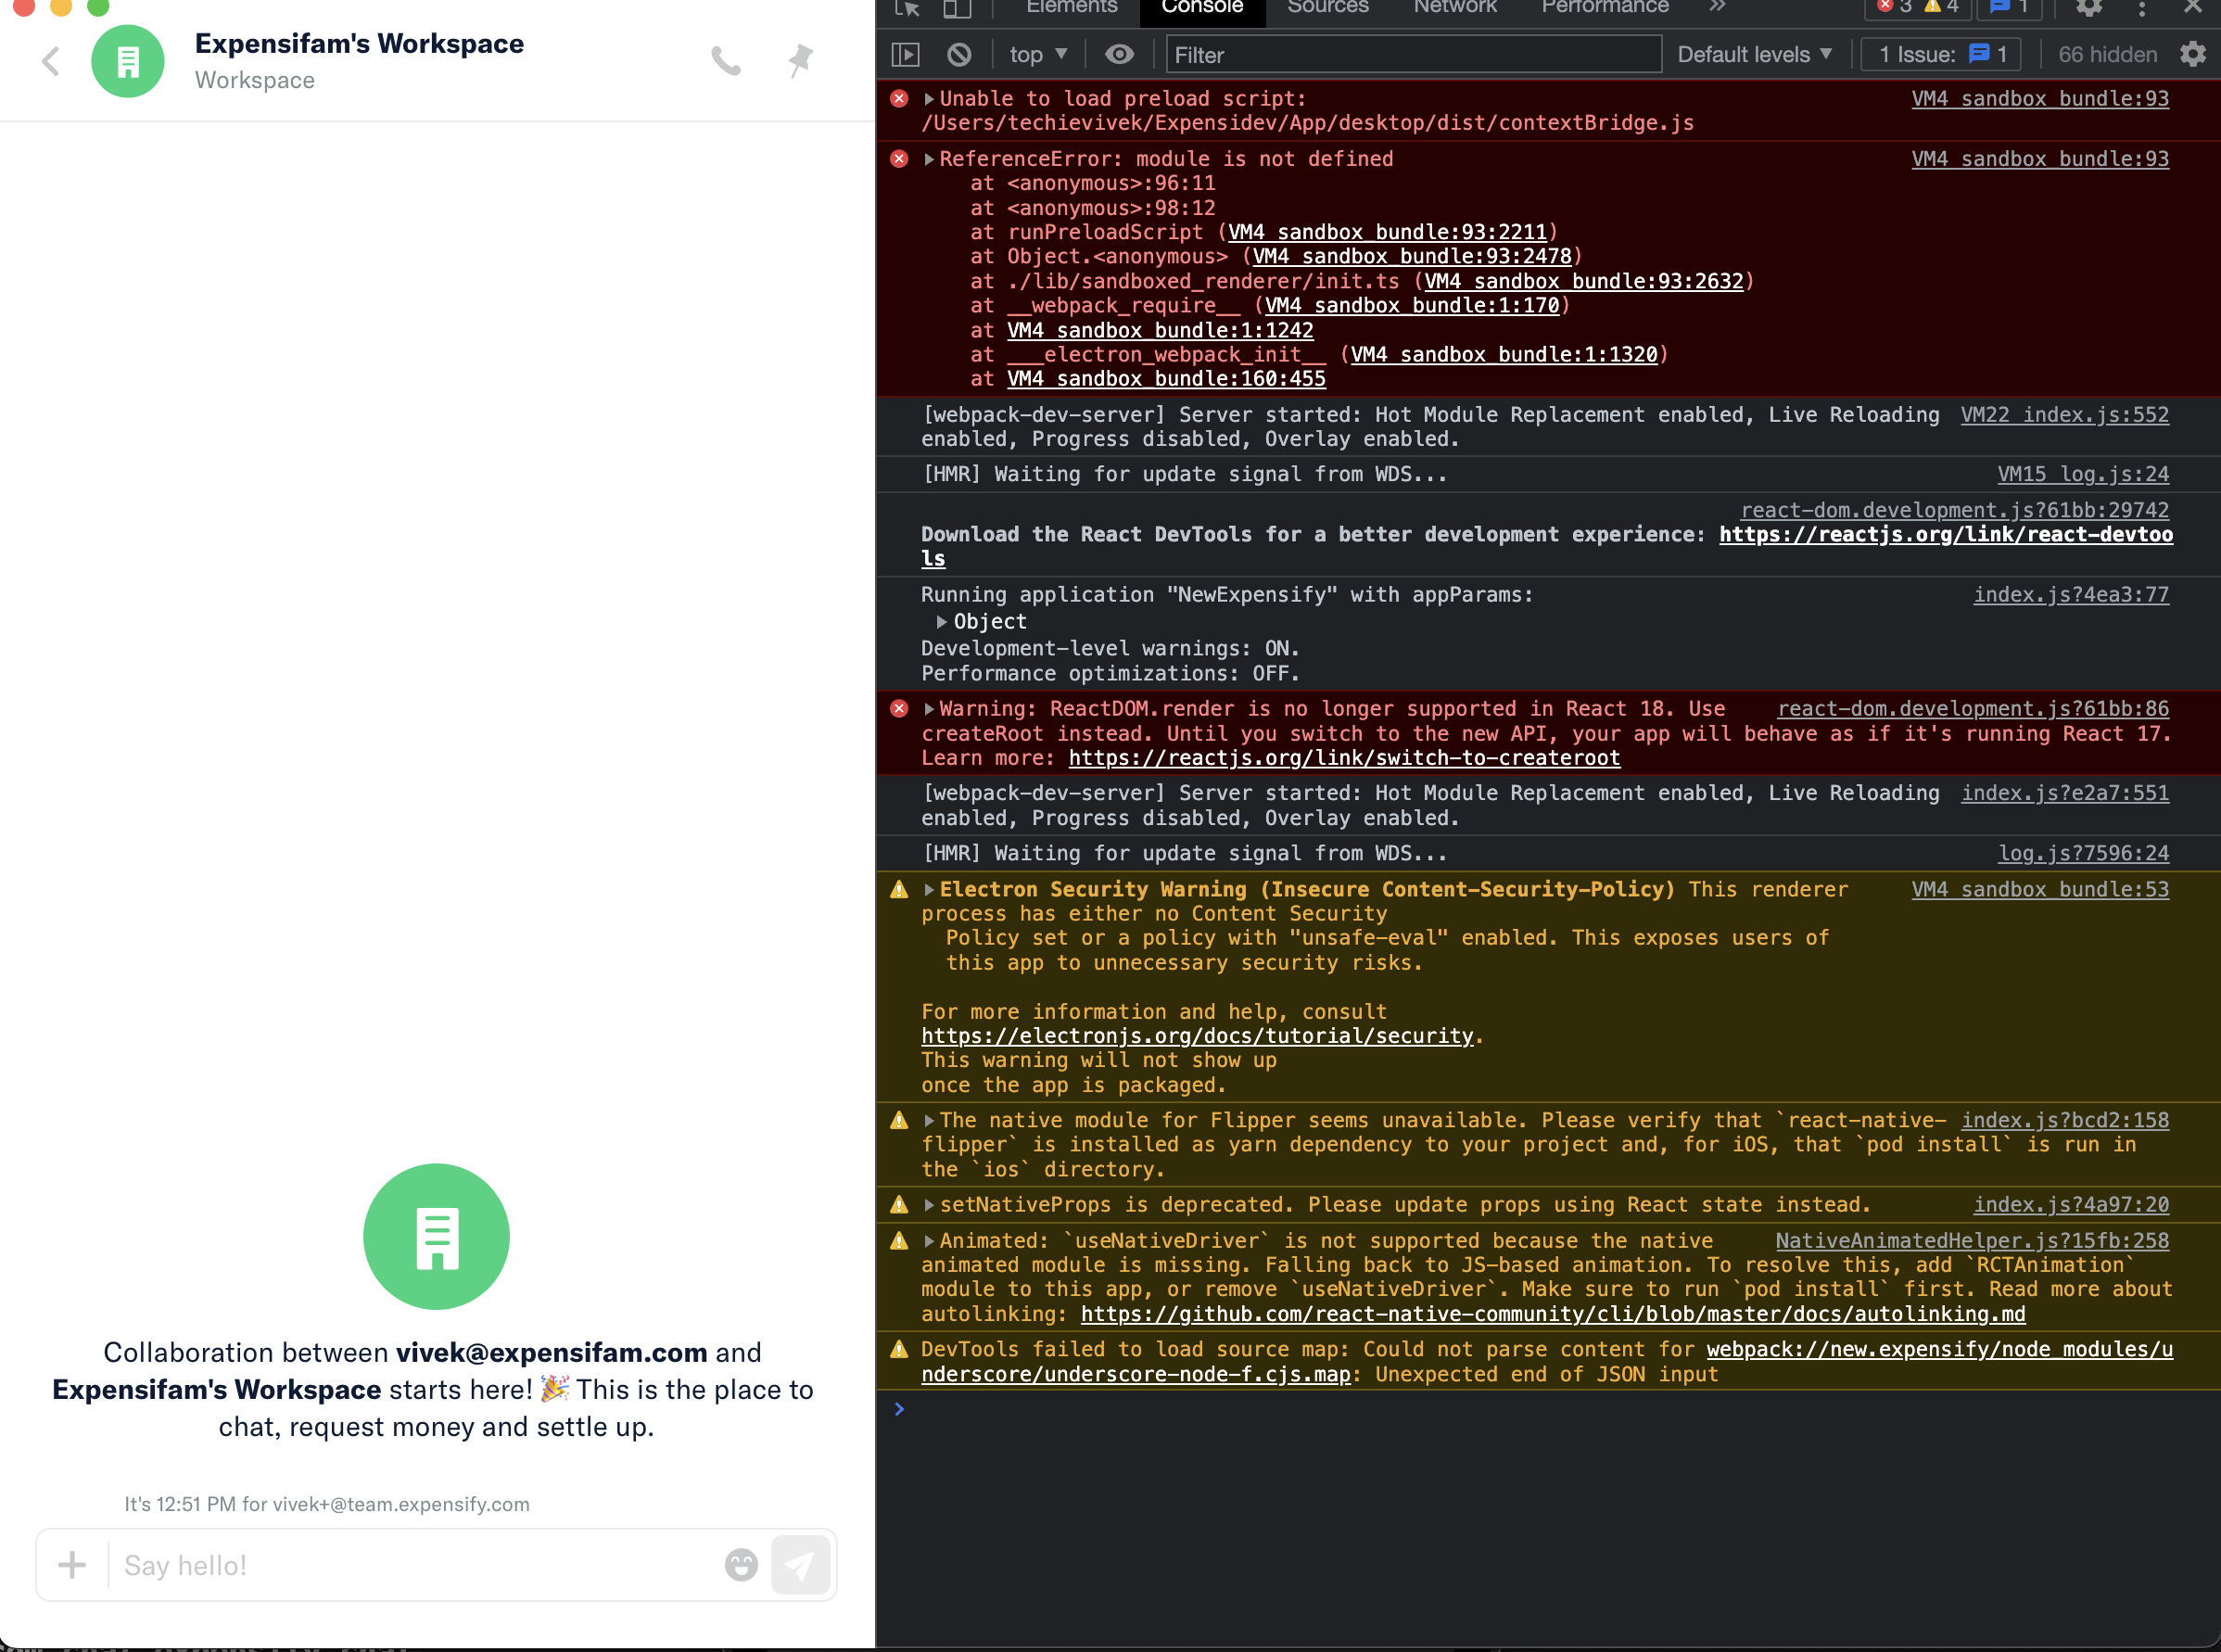Open the top context dropdown
This screenshot has width=2221, height=1652.
click(1038, 55)
